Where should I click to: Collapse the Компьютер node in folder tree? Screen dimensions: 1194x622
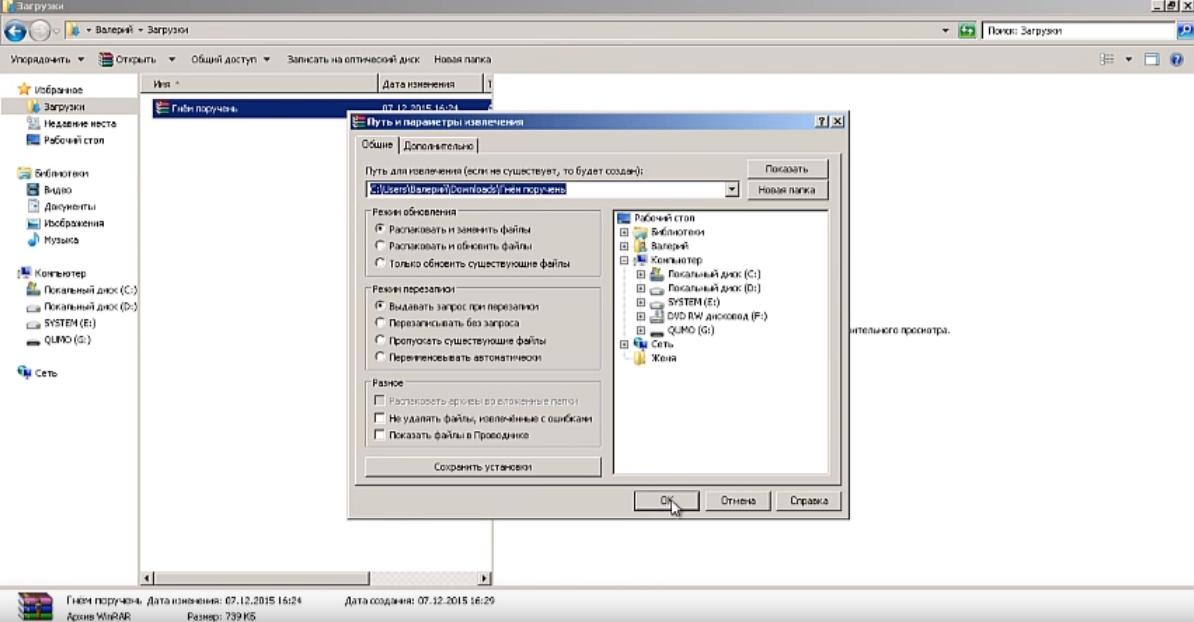[x=624, y=260]
